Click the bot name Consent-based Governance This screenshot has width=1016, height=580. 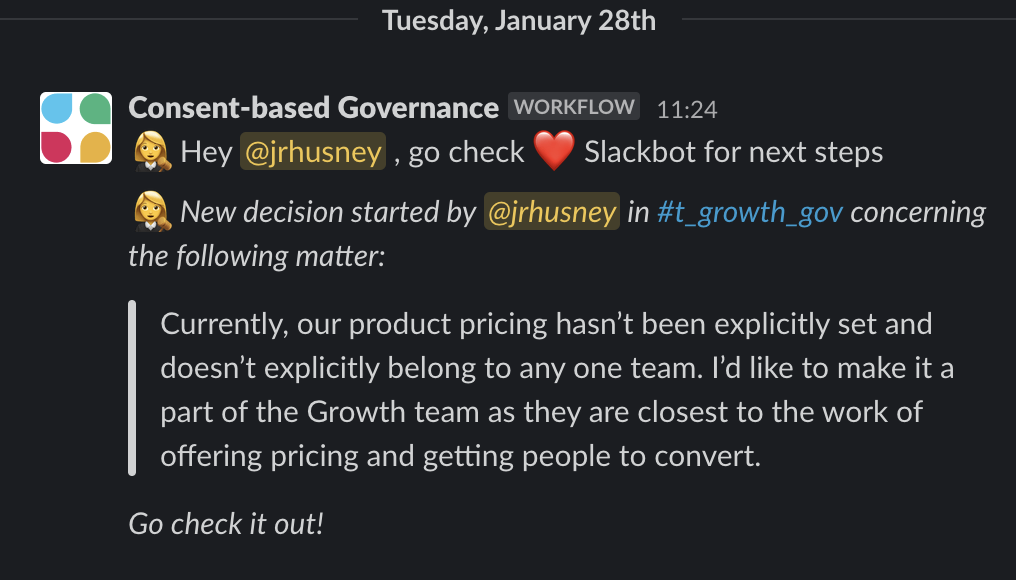pyautogui.click(x=313, y=107)
